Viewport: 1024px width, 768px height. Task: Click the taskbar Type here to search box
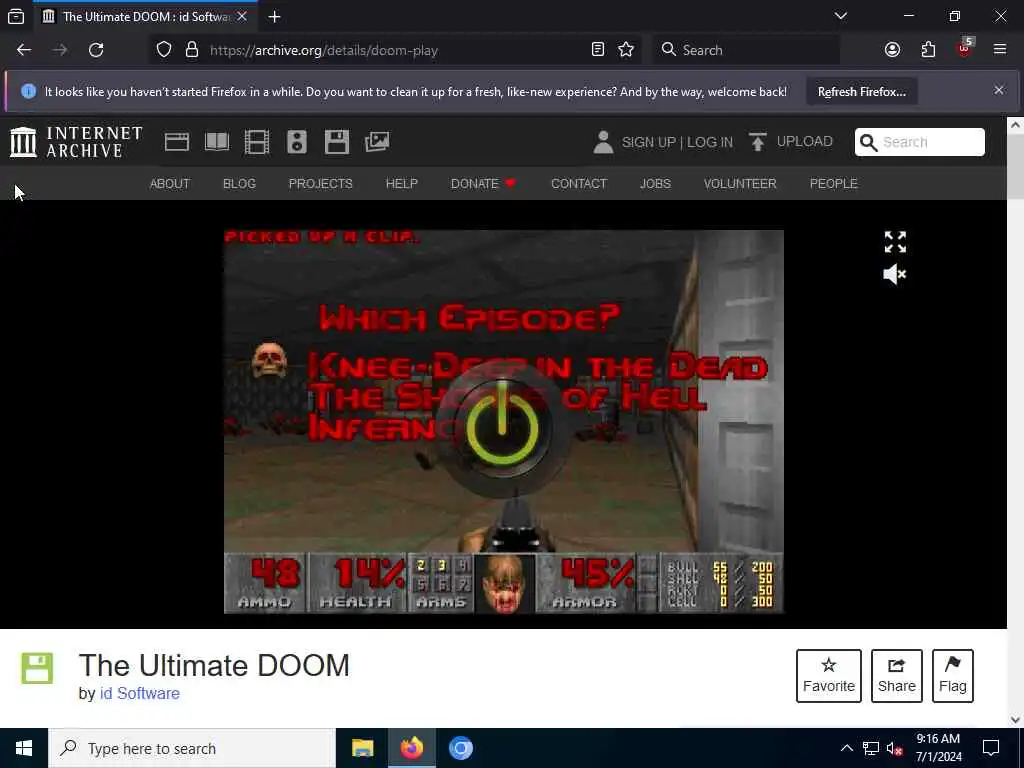[x=192, y=748]
